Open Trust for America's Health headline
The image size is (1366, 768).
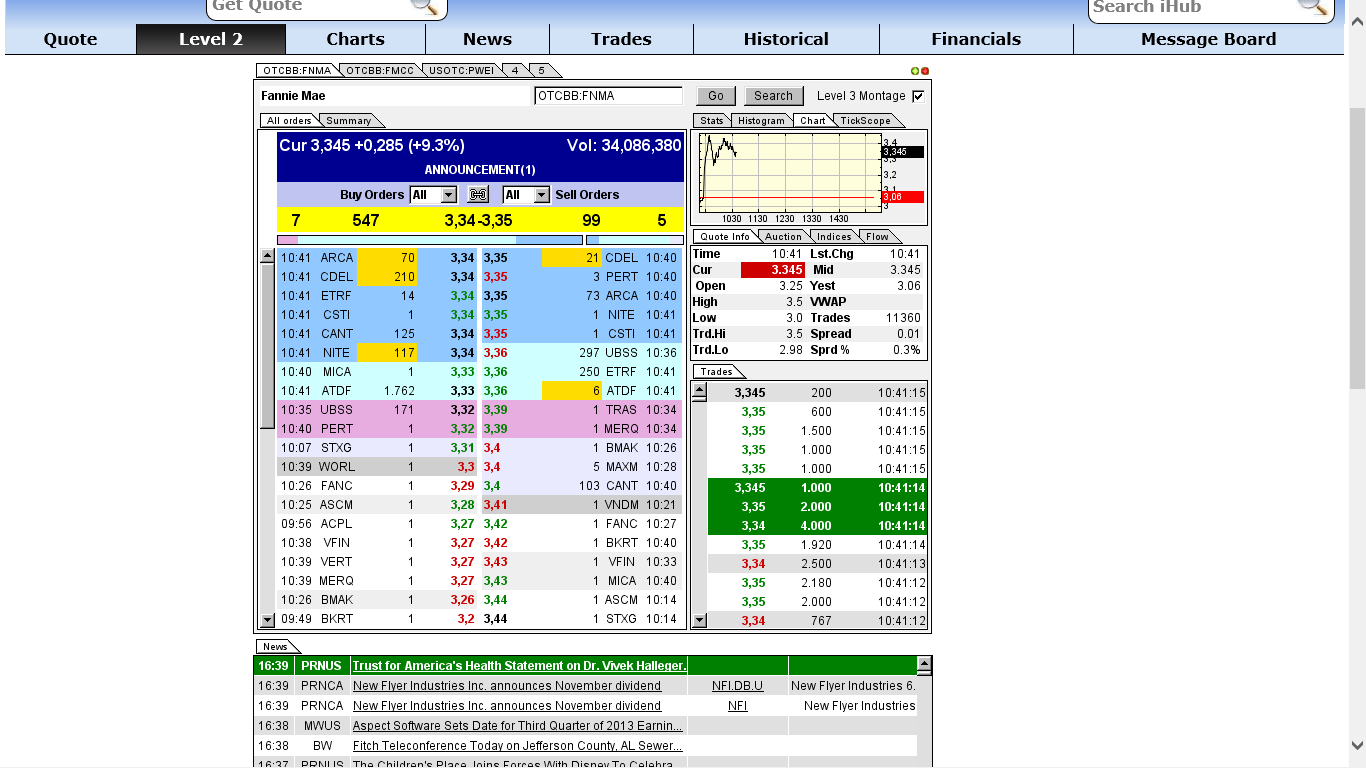(x=519, y=666)
